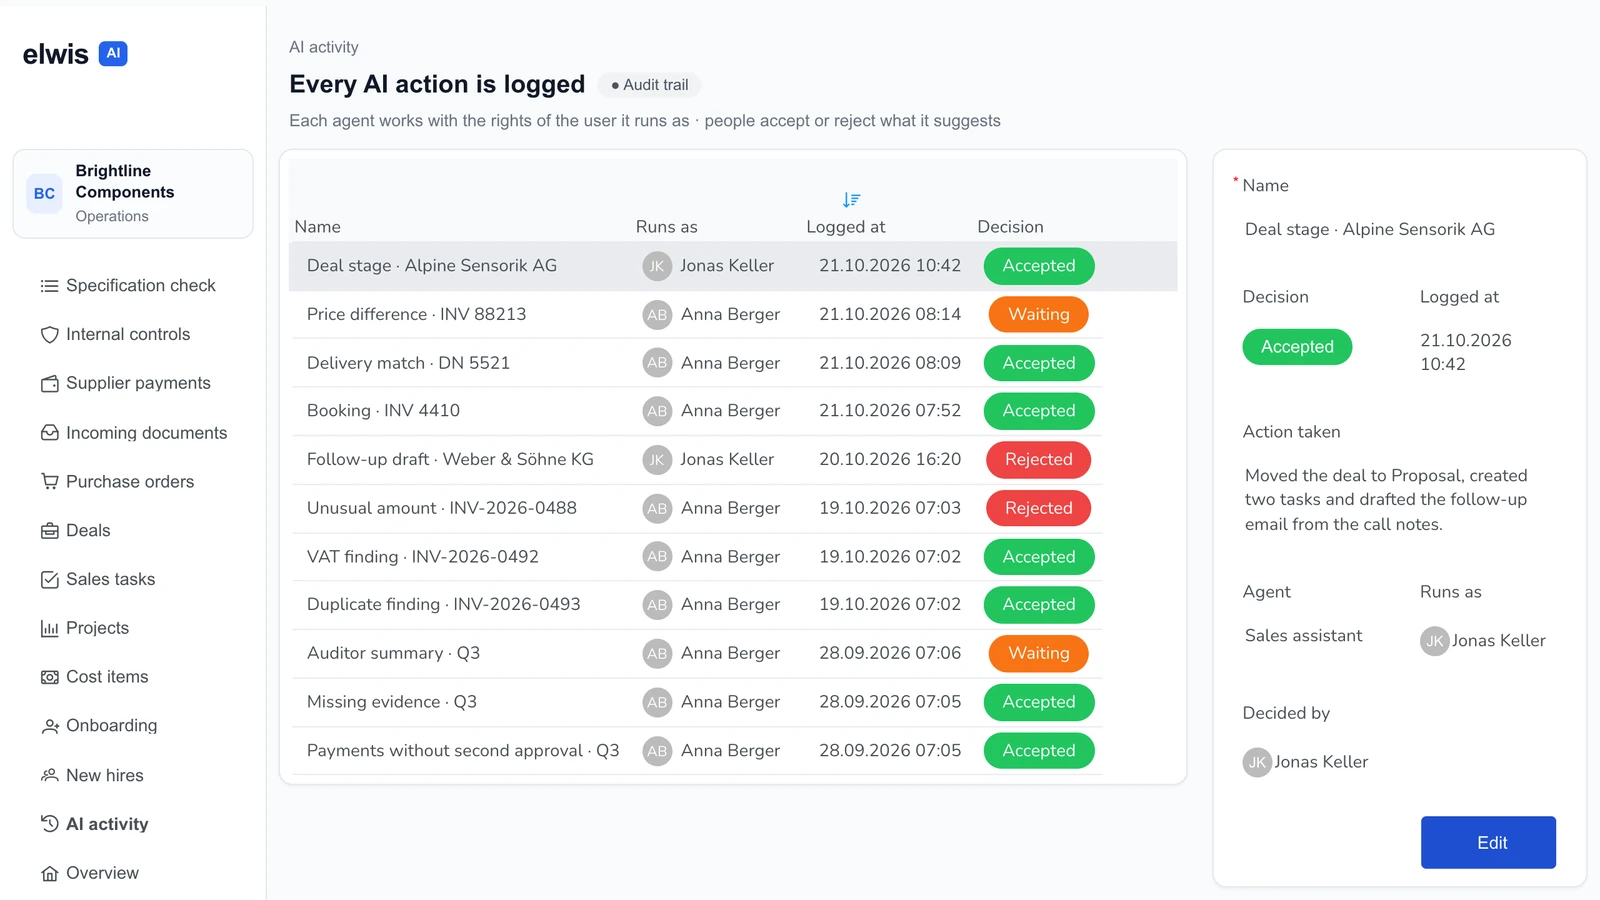Select row VAT finding · INV-2026-0492

pos(698,557)
